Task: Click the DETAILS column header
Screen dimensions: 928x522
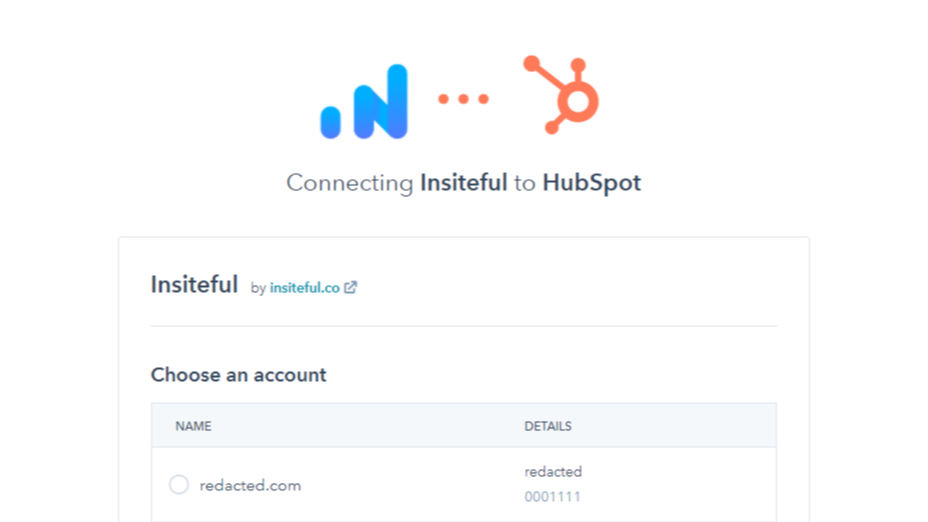Action: (548, 426)
